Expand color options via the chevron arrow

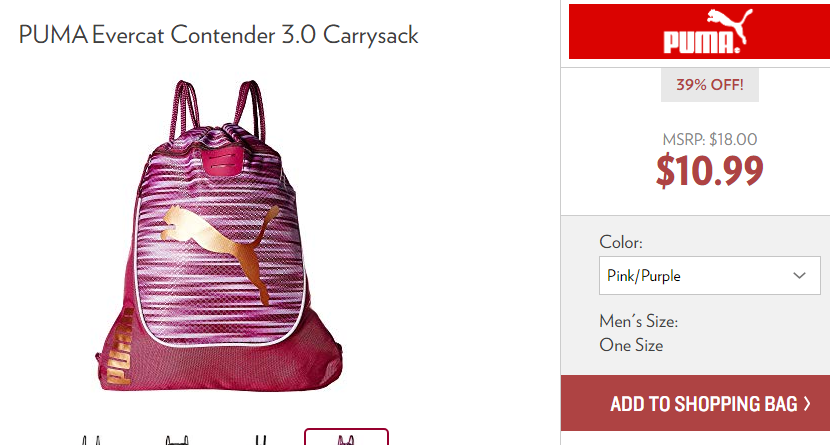799,276
